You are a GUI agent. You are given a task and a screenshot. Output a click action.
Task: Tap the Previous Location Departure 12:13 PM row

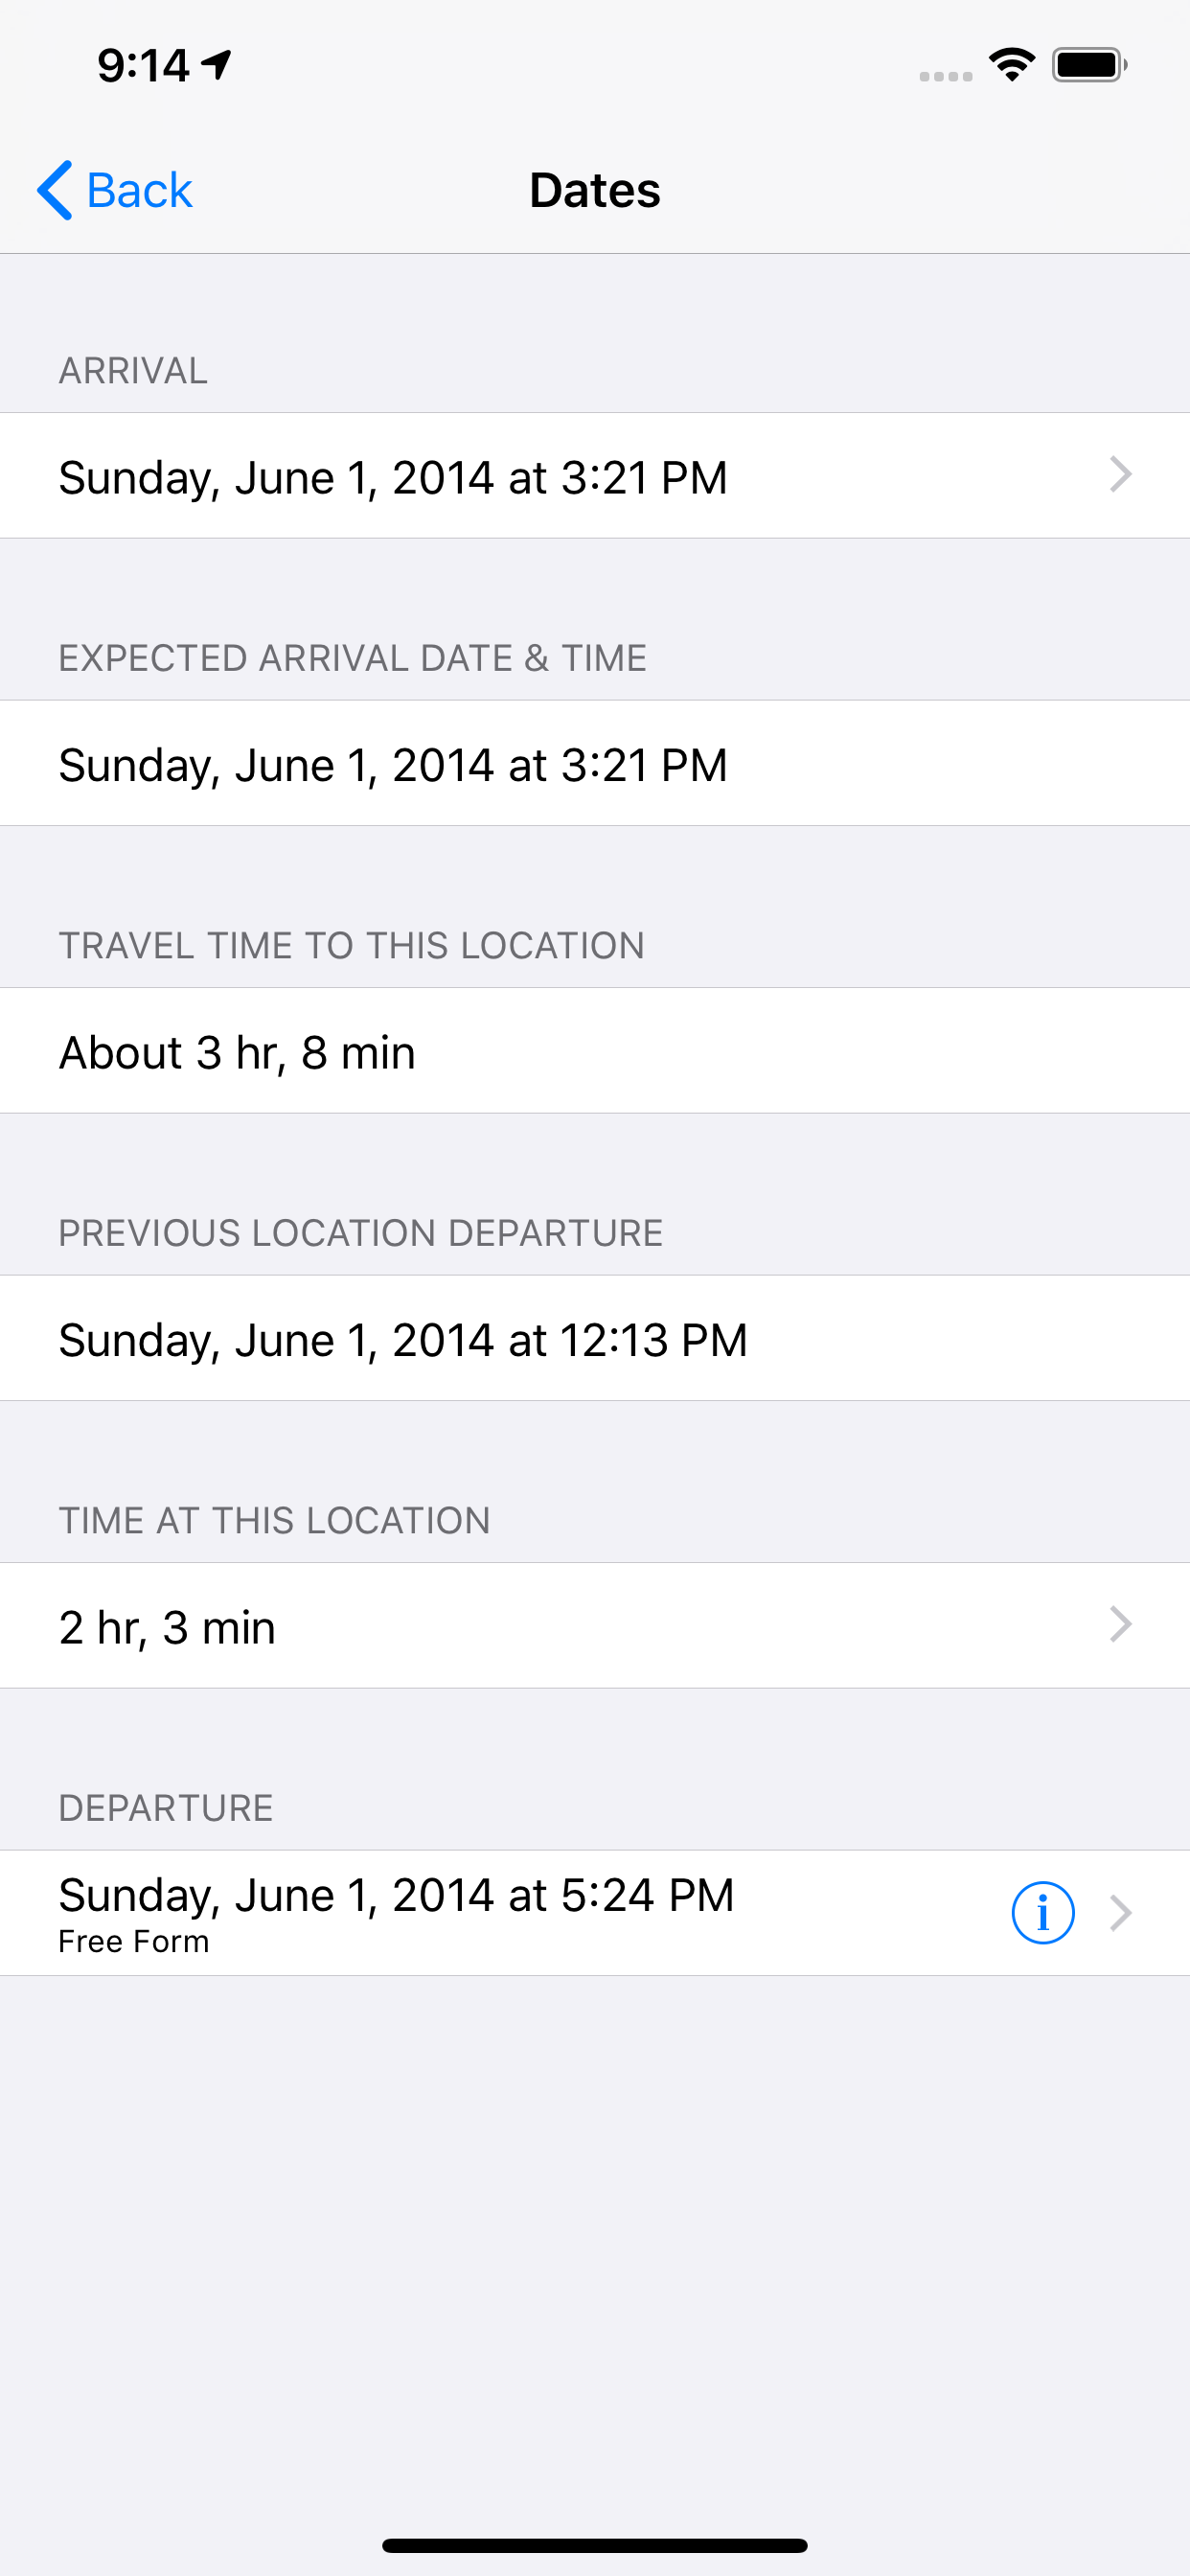403,1340
